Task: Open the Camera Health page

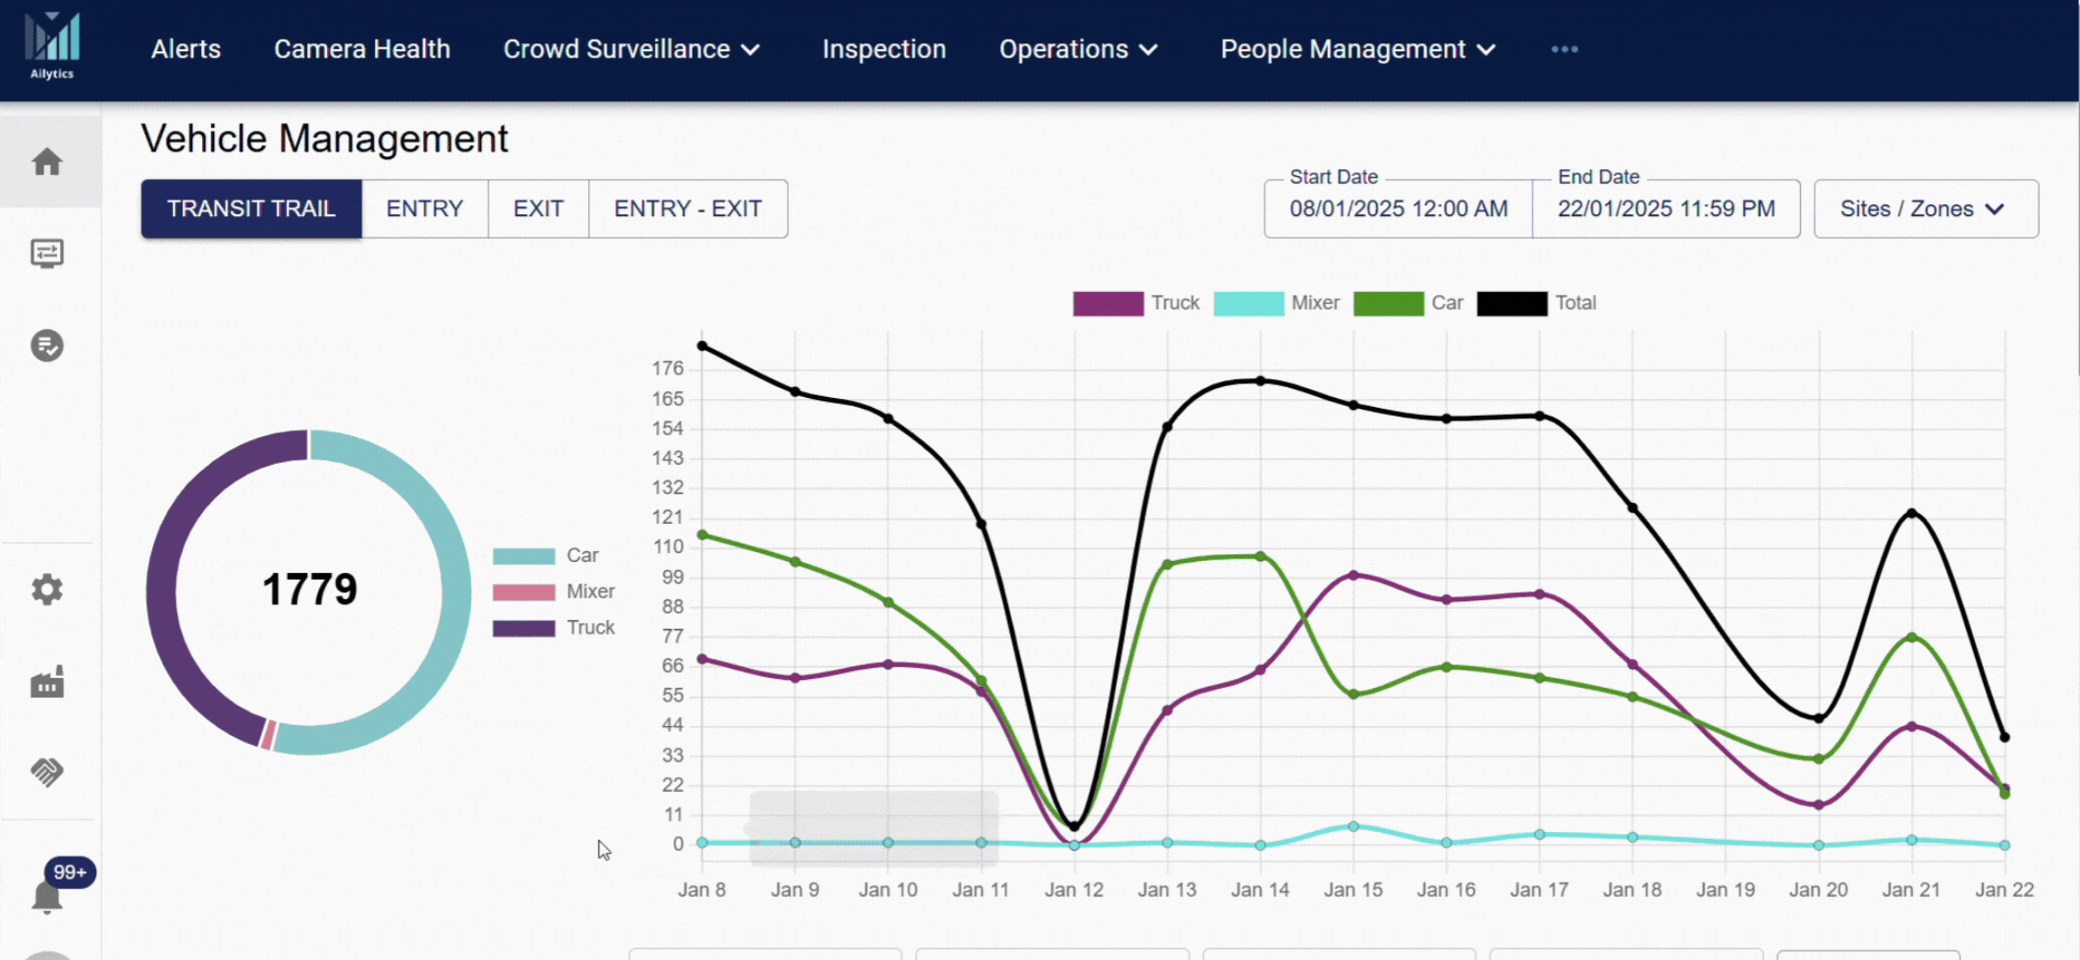Action: 362,49
